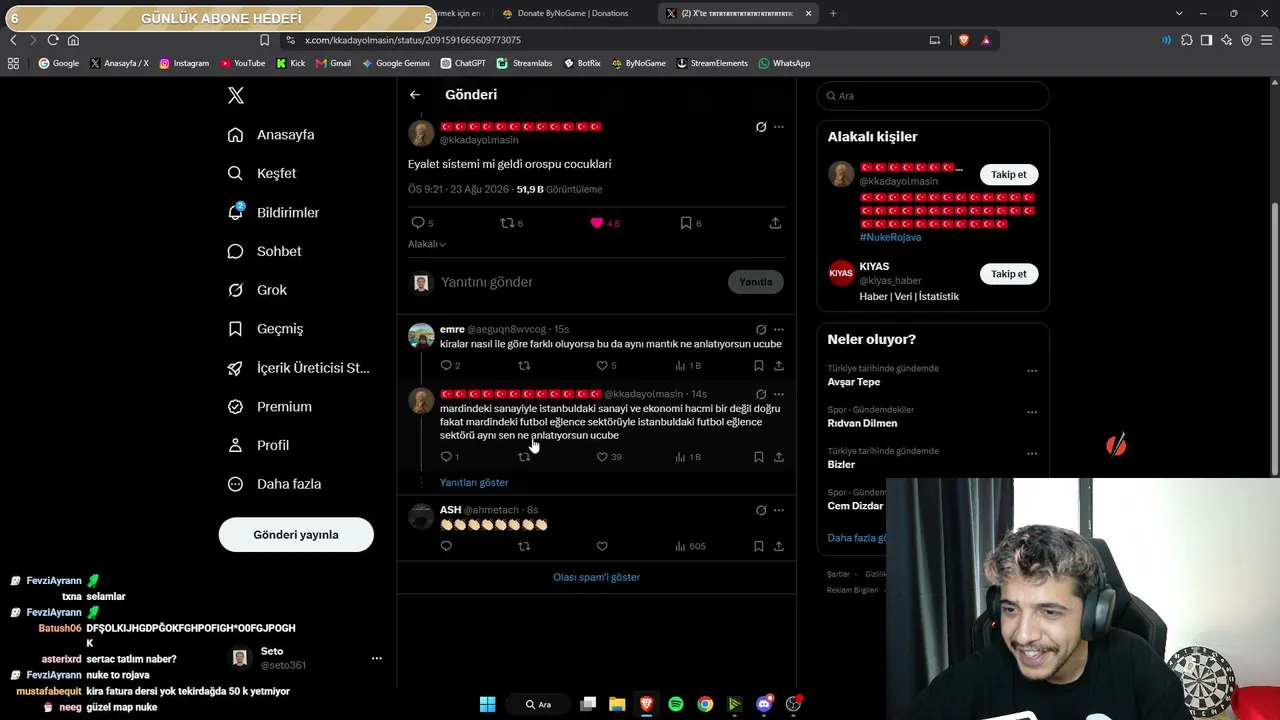
Task: Open Keşfet in the X sidebar
Action: (x=262, y=173)
